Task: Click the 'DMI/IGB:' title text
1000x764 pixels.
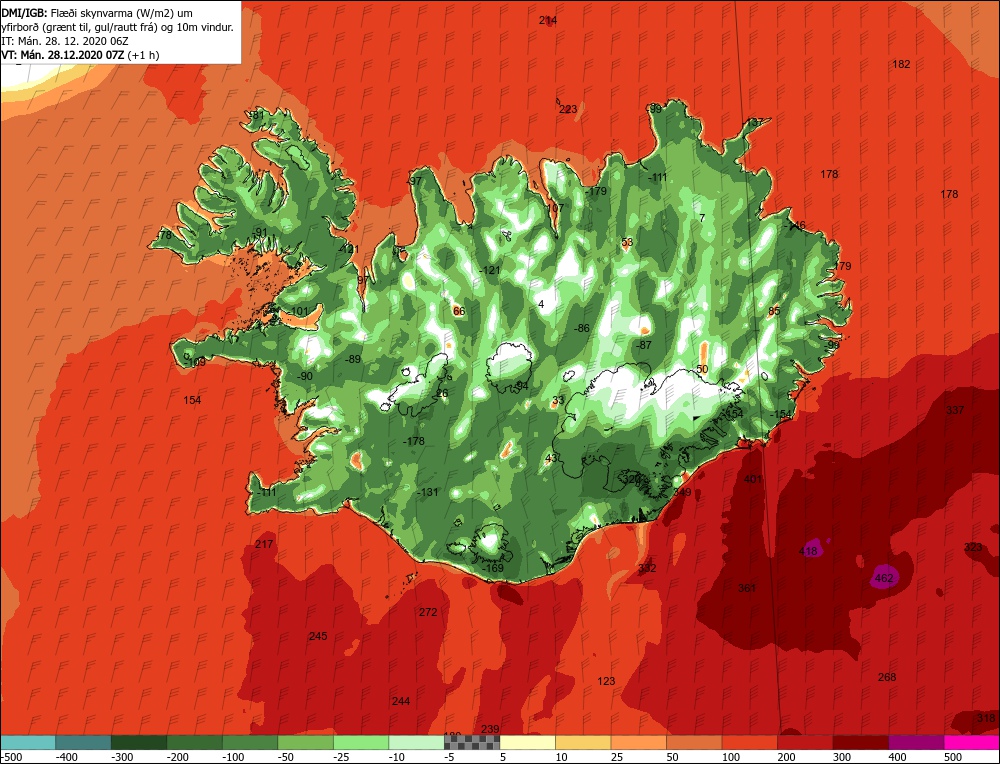Action: [22, 12]
